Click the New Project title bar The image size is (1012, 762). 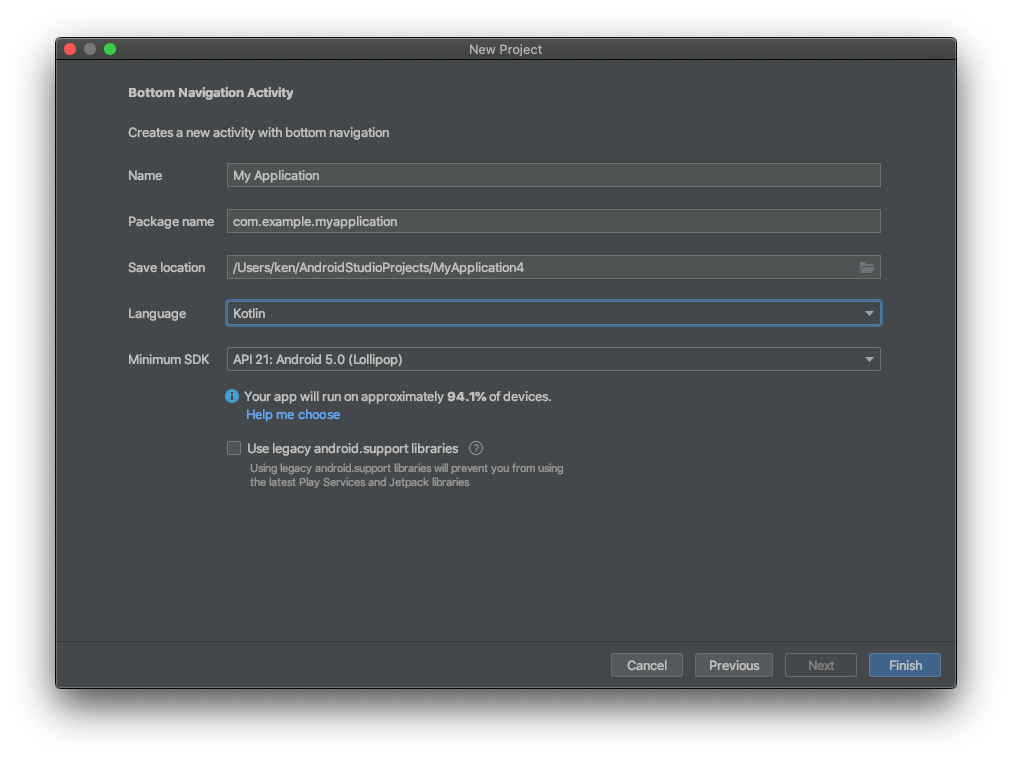[x=505, y=50]
